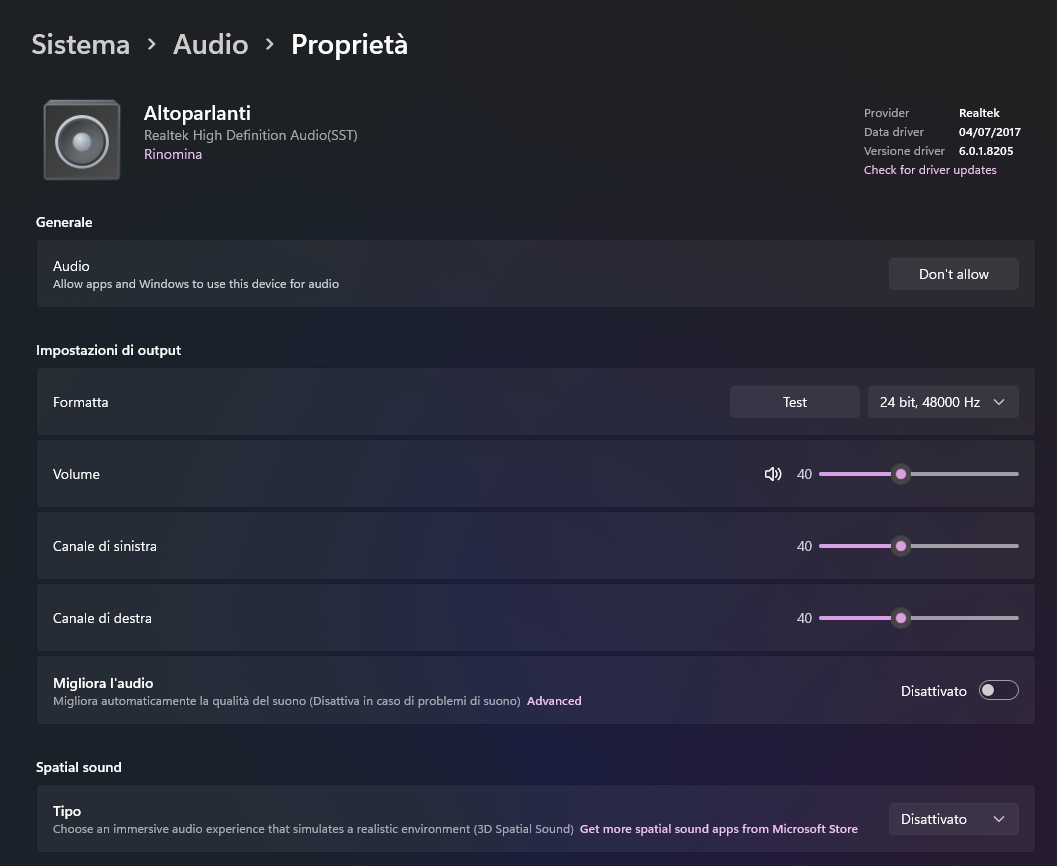This screenshot has height=866, width=1057.
Task: Open the Rinomina link to rename device
Action: point(173,154)
